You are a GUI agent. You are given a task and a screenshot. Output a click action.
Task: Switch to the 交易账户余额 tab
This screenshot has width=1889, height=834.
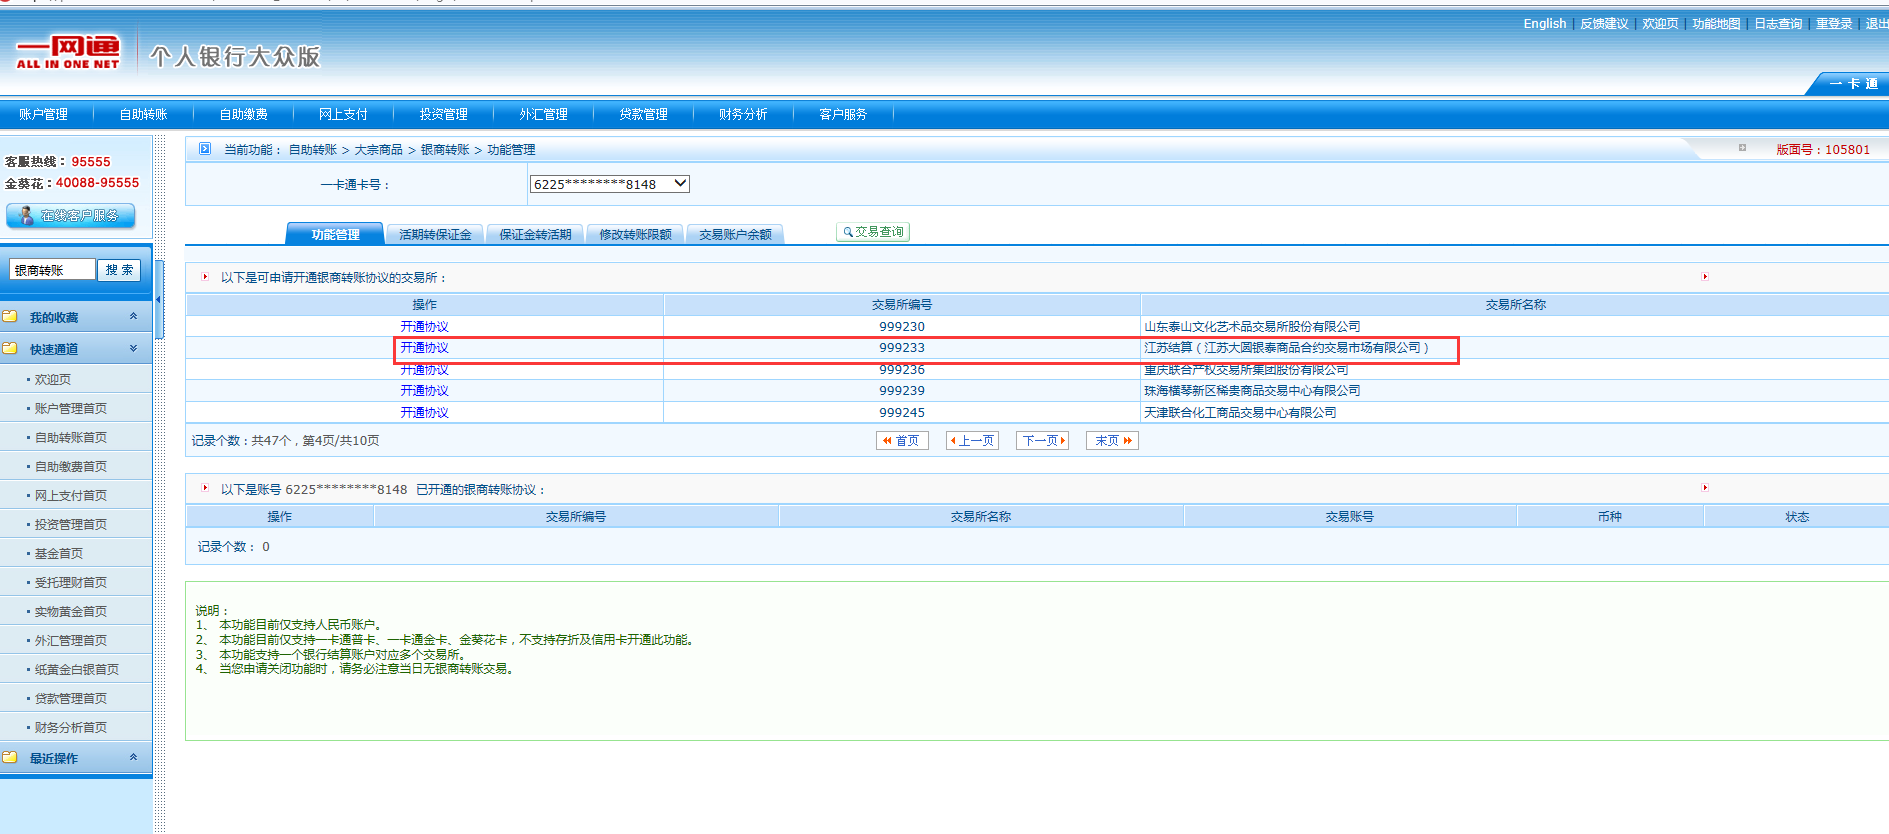pos(735,234)
